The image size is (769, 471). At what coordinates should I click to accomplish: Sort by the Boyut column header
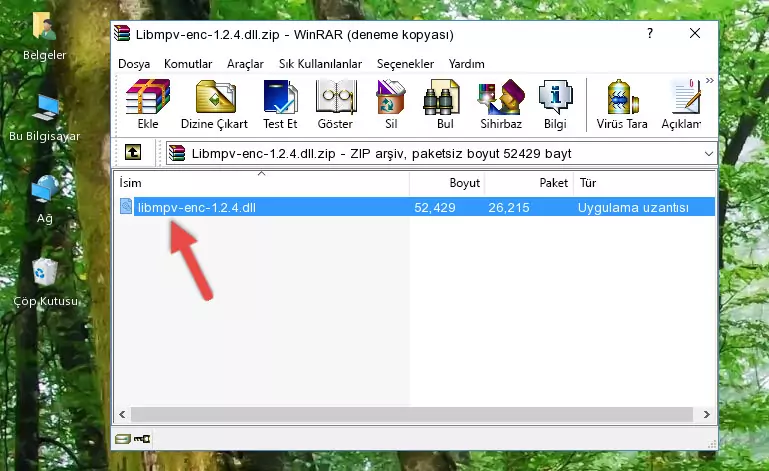447,183
